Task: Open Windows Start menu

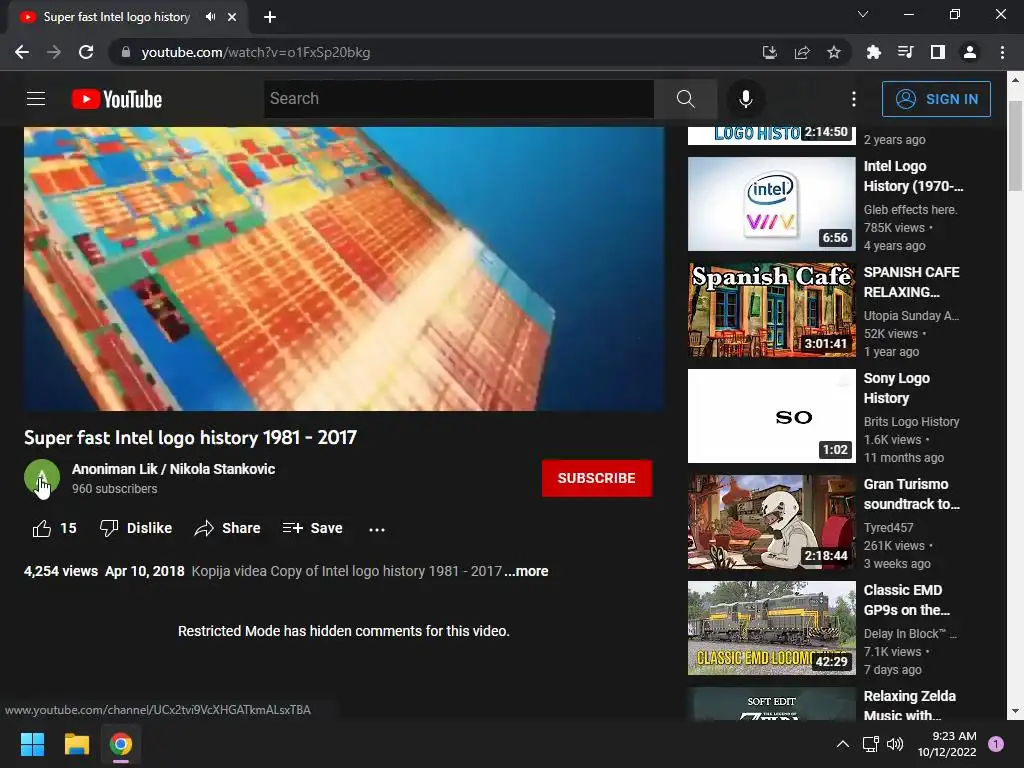Action: point(32,744)
